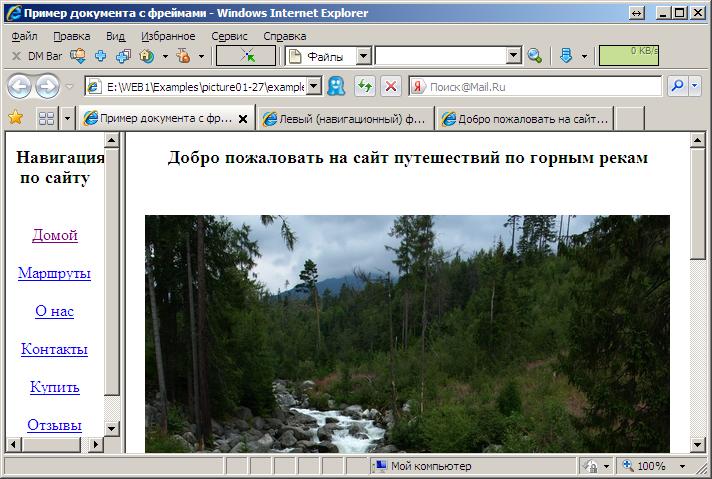Click the magnifier search button
Image resolution: width=712 pixels, height=479 pixels.
click(677, 86)
